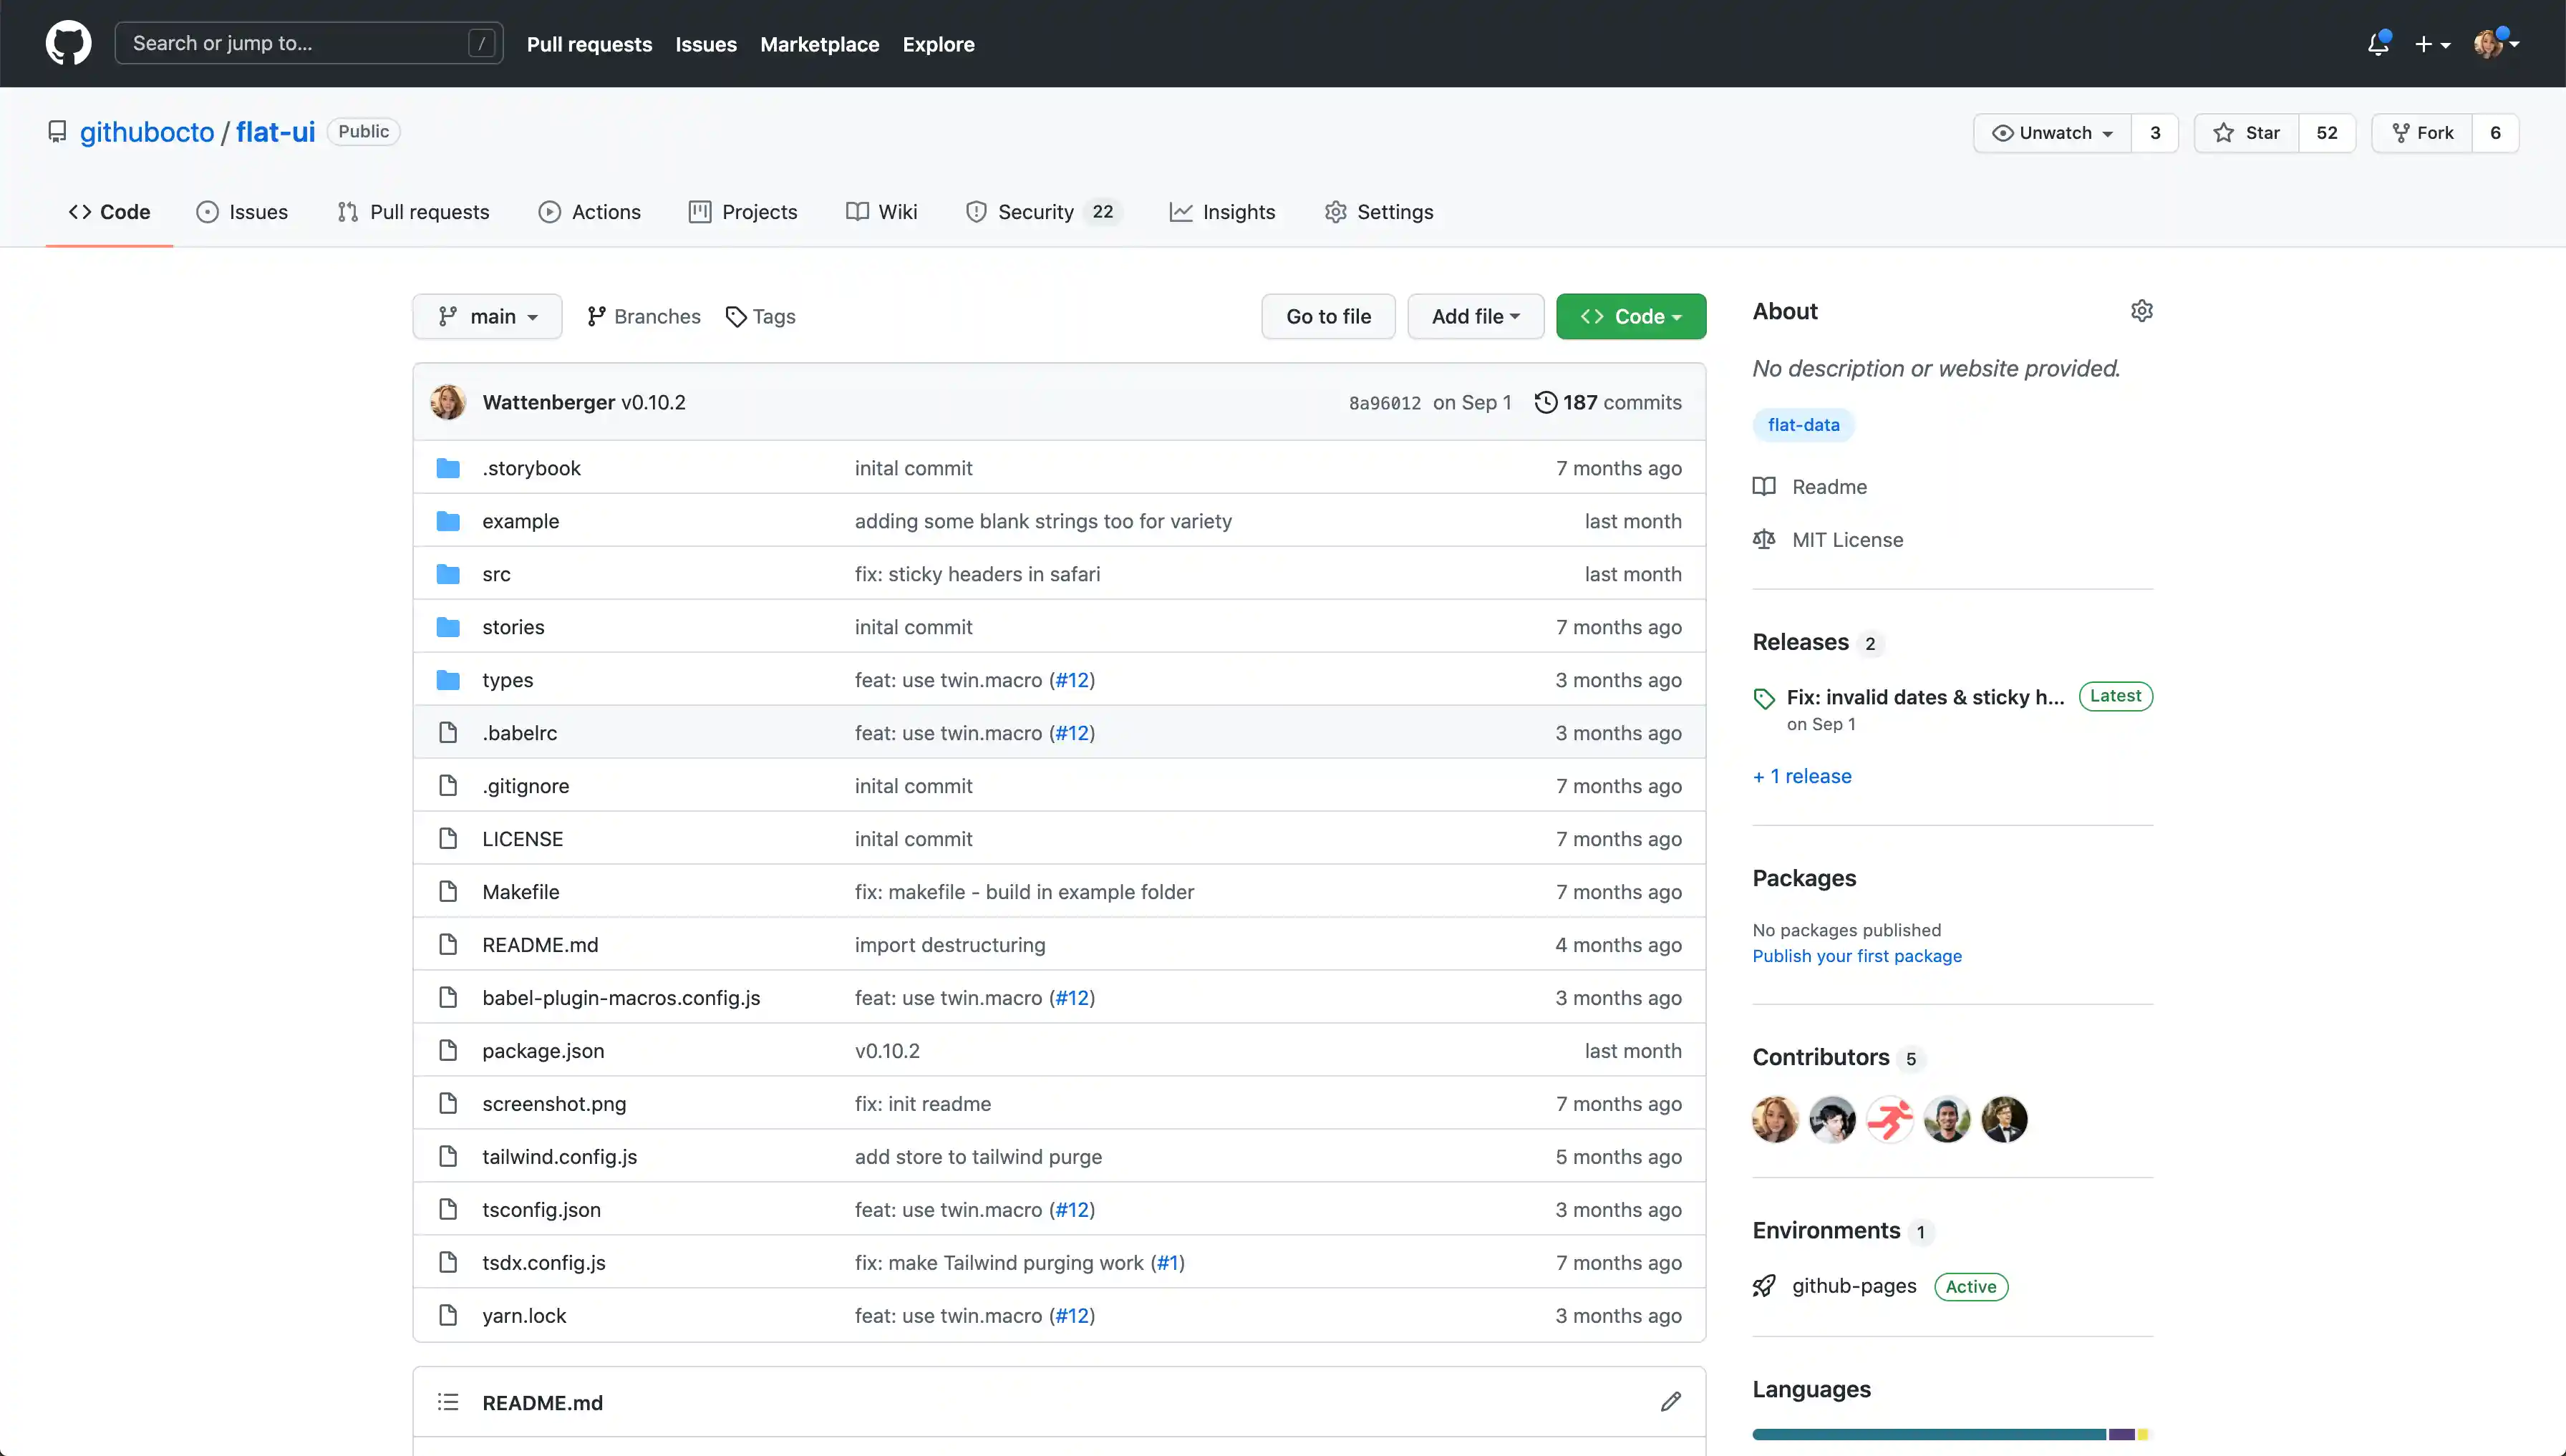Open the Marketplace menu item

[819, 44]
